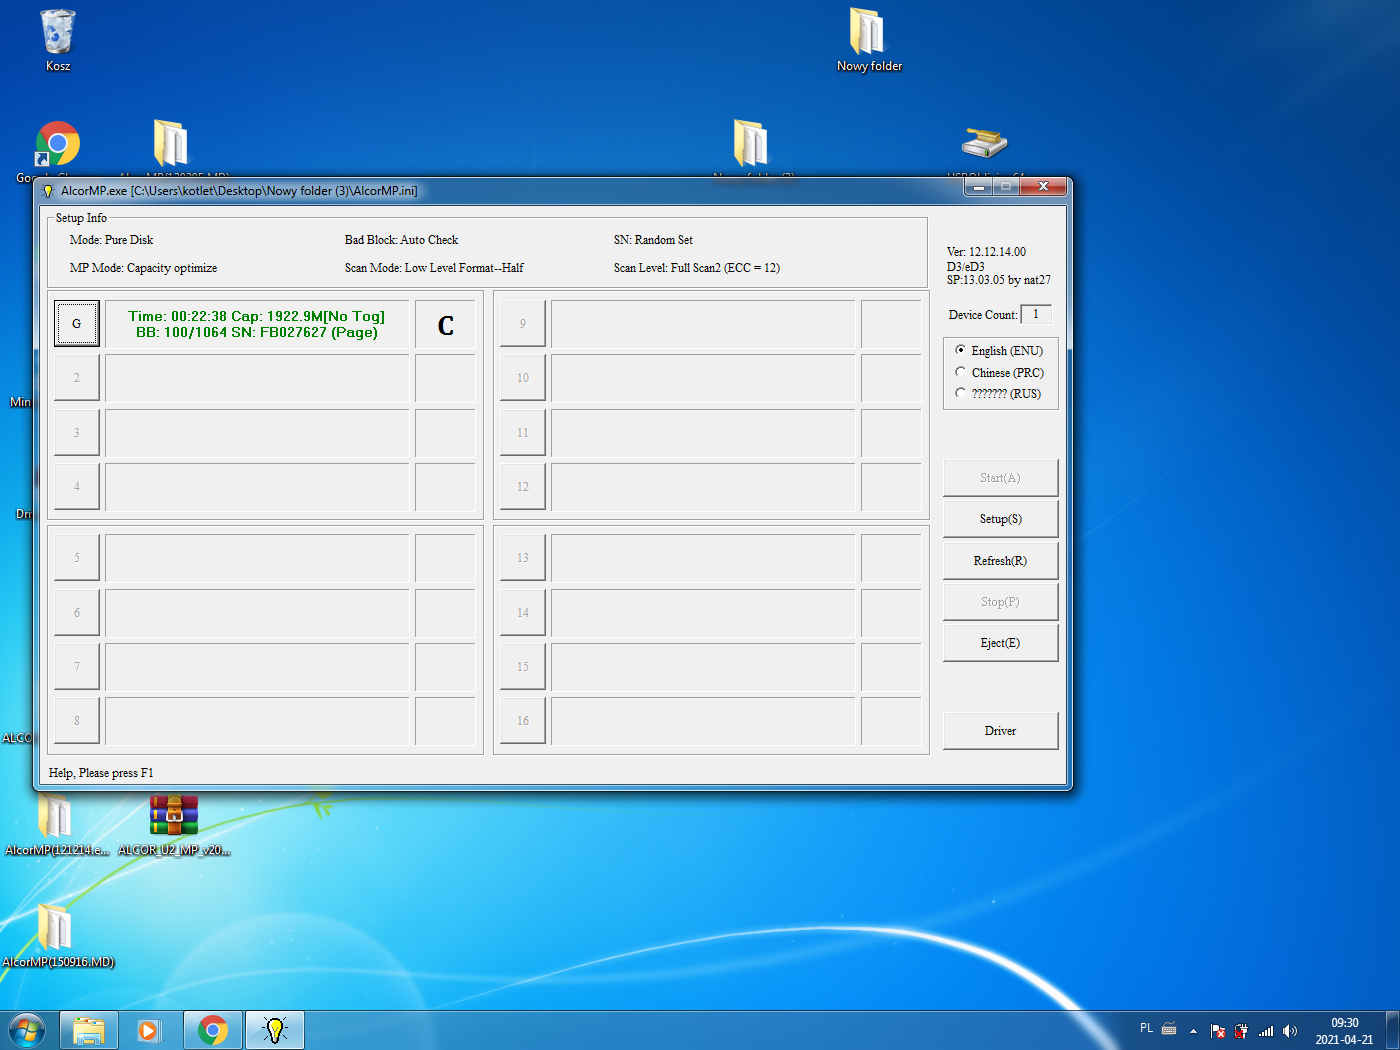This screenshot has width=1400, height=1050.
Task: Select the (RUS) language radio button
Action: point(961,393)
